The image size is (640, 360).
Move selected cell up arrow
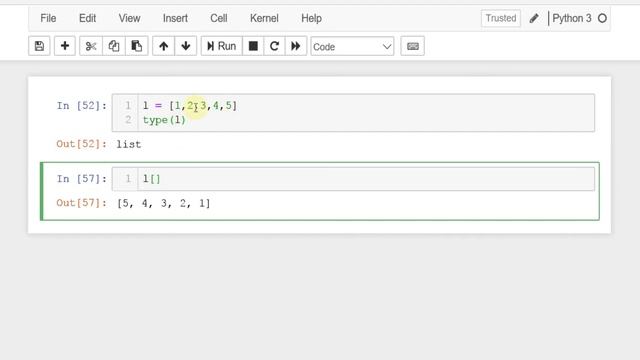pos(163,46)
